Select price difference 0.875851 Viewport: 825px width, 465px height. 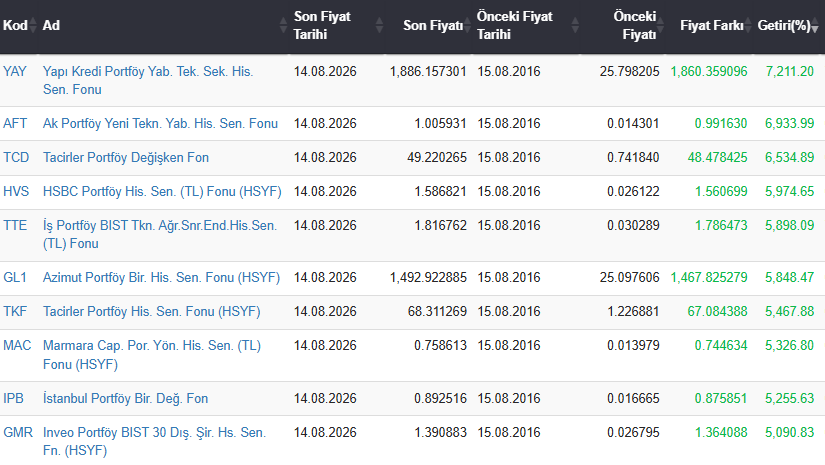[x=721, y=399]
